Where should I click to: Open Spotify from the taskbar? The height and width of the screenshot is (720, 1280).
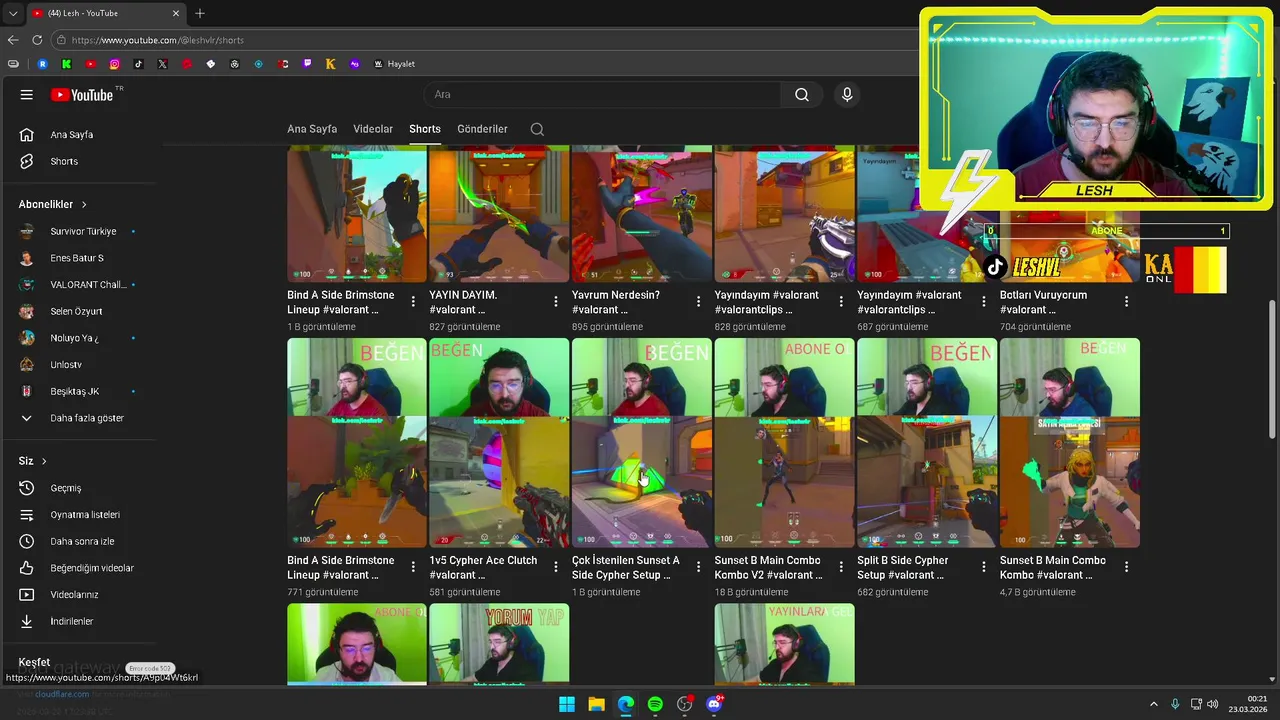click(655, 704)
